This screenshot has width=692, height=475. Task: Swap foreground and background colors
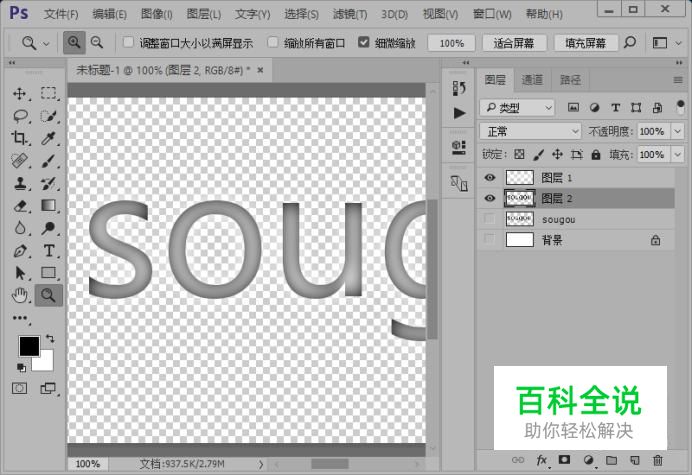coord(50,339)
